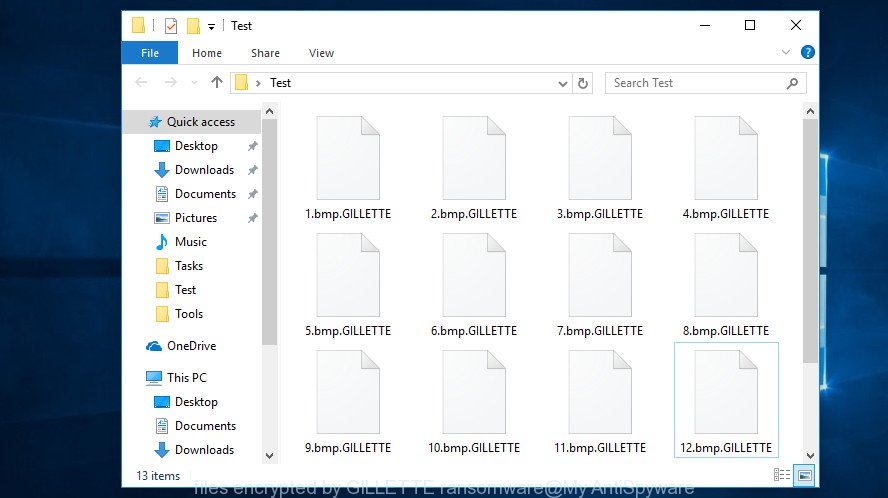This screenshot has width=888, height=498.
Task: Select file 11.bmp.GILLETTE
Action: click(x=600, y=402)
